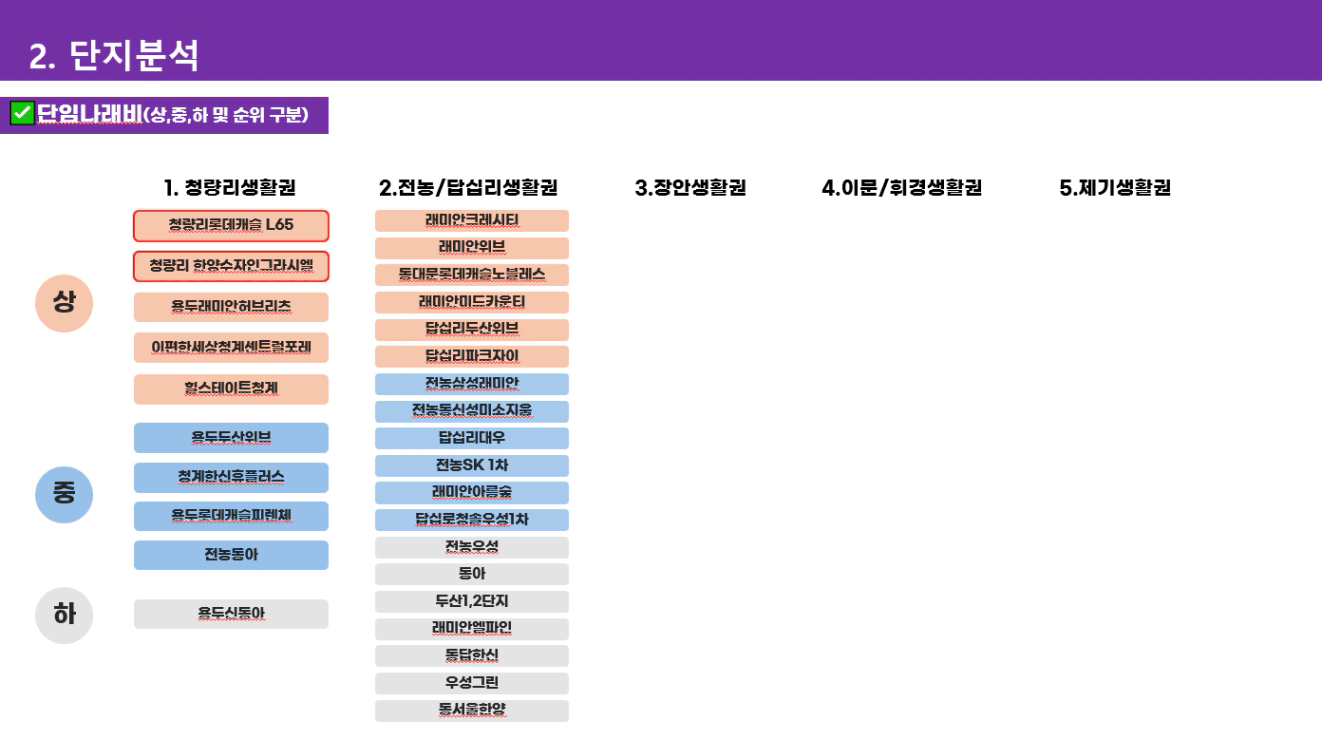This screenshot has height=740, width=1322.
Task: Select the '5.제기생활권' heading
Action: coord(1115,188)
